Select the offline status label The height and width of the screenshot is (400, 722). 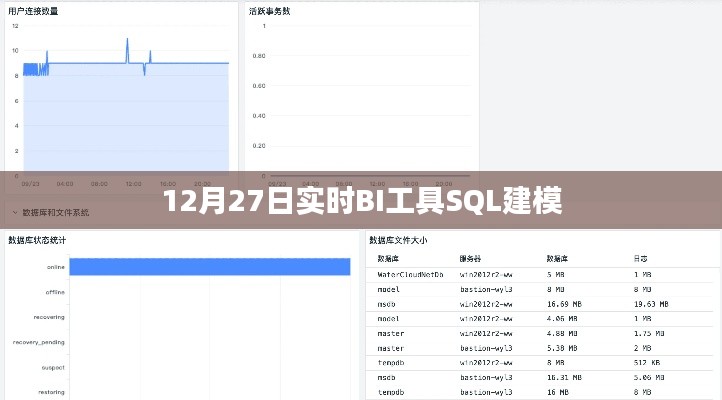point(55,292)
